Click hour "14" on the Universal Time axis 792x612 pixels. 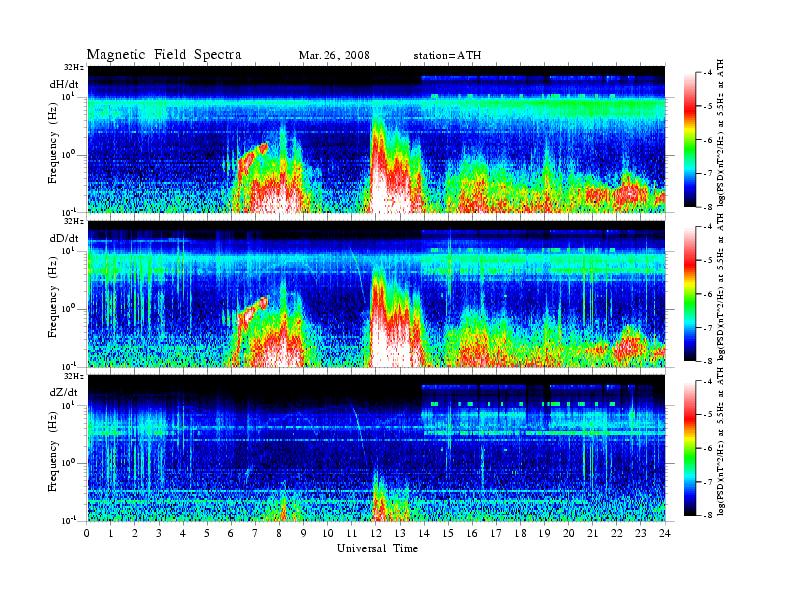point(424,533)
